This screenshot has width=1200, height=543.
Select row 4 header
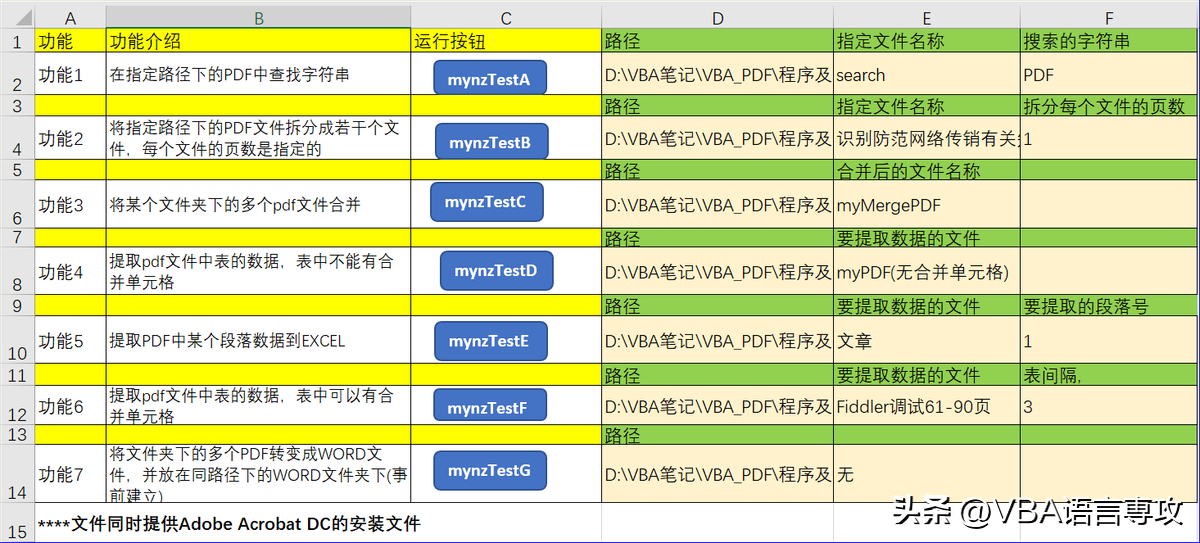(x=17, y=138)
